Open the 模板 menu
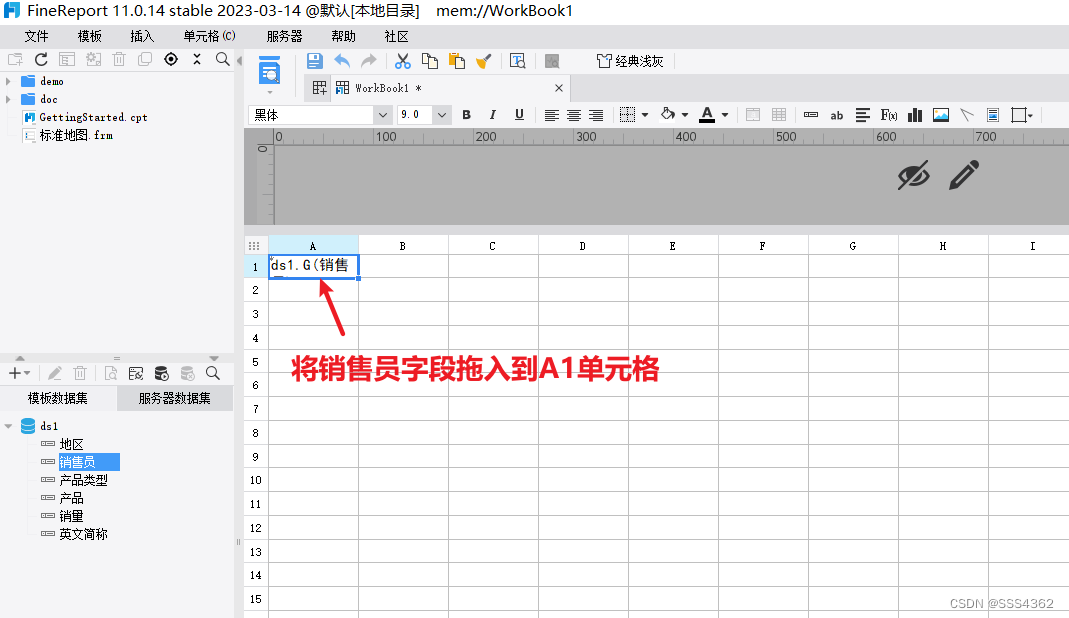 [89, 36]
